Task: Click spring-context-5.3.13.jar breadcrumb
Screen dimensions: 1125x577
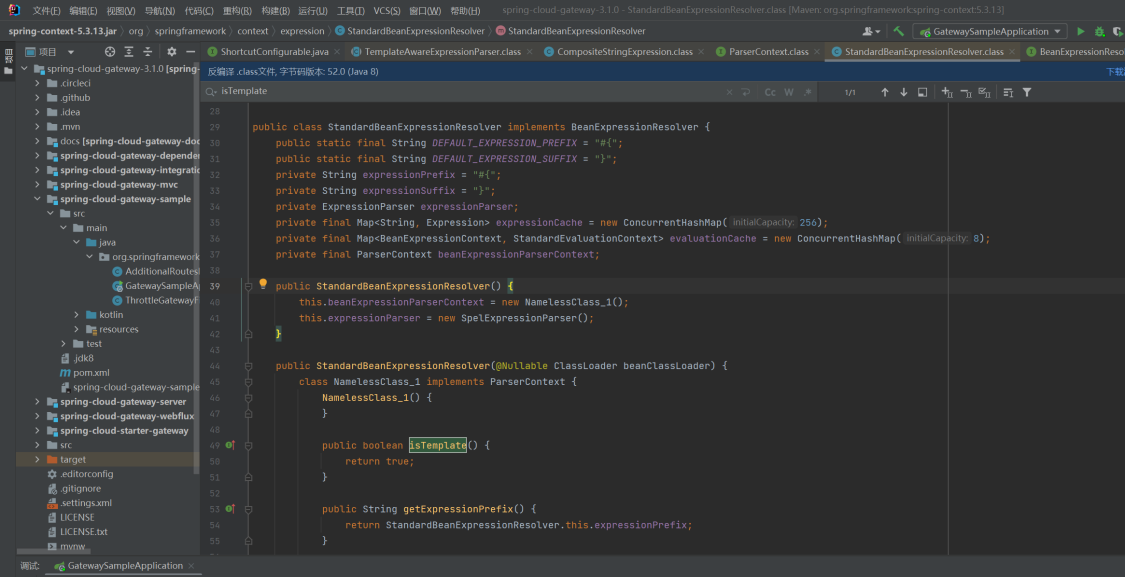Action: (64, 31)
